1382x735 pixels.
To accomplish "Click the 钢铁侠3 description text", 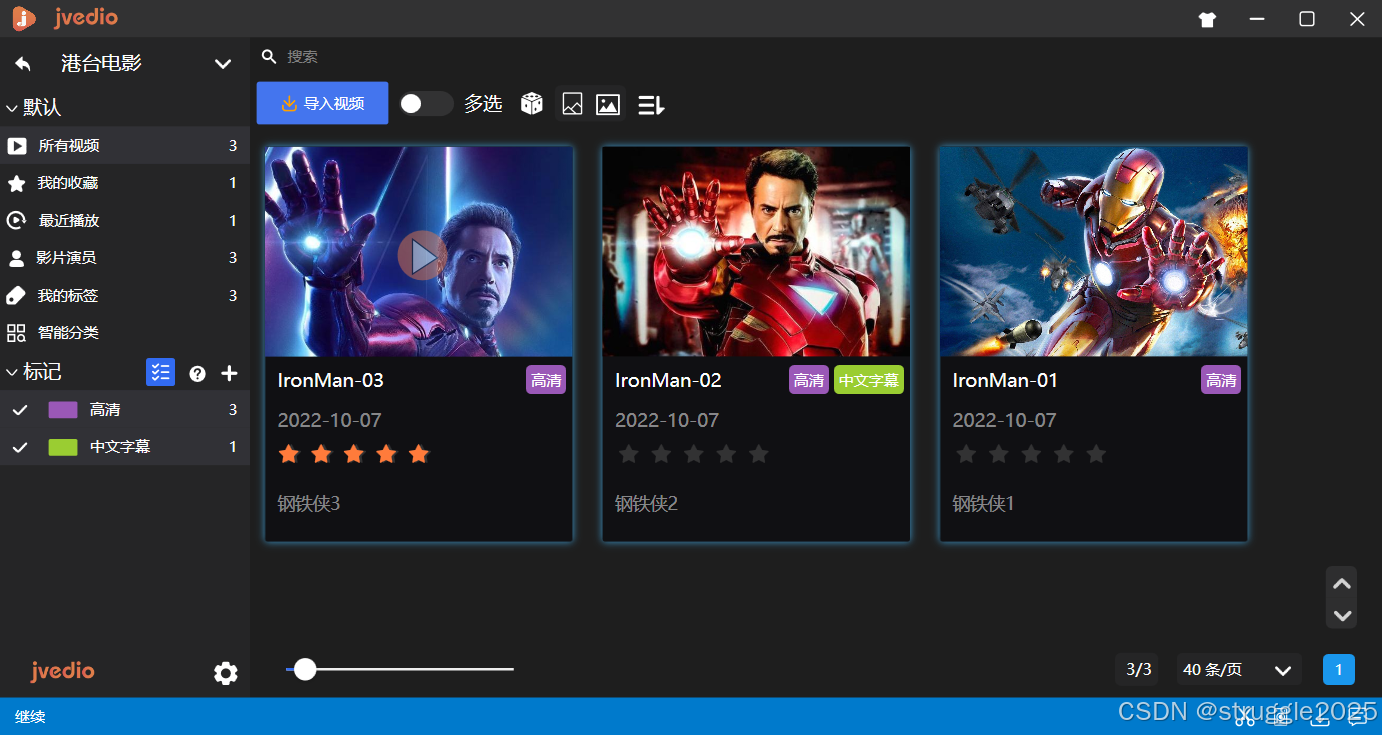I will coord(309,504).
